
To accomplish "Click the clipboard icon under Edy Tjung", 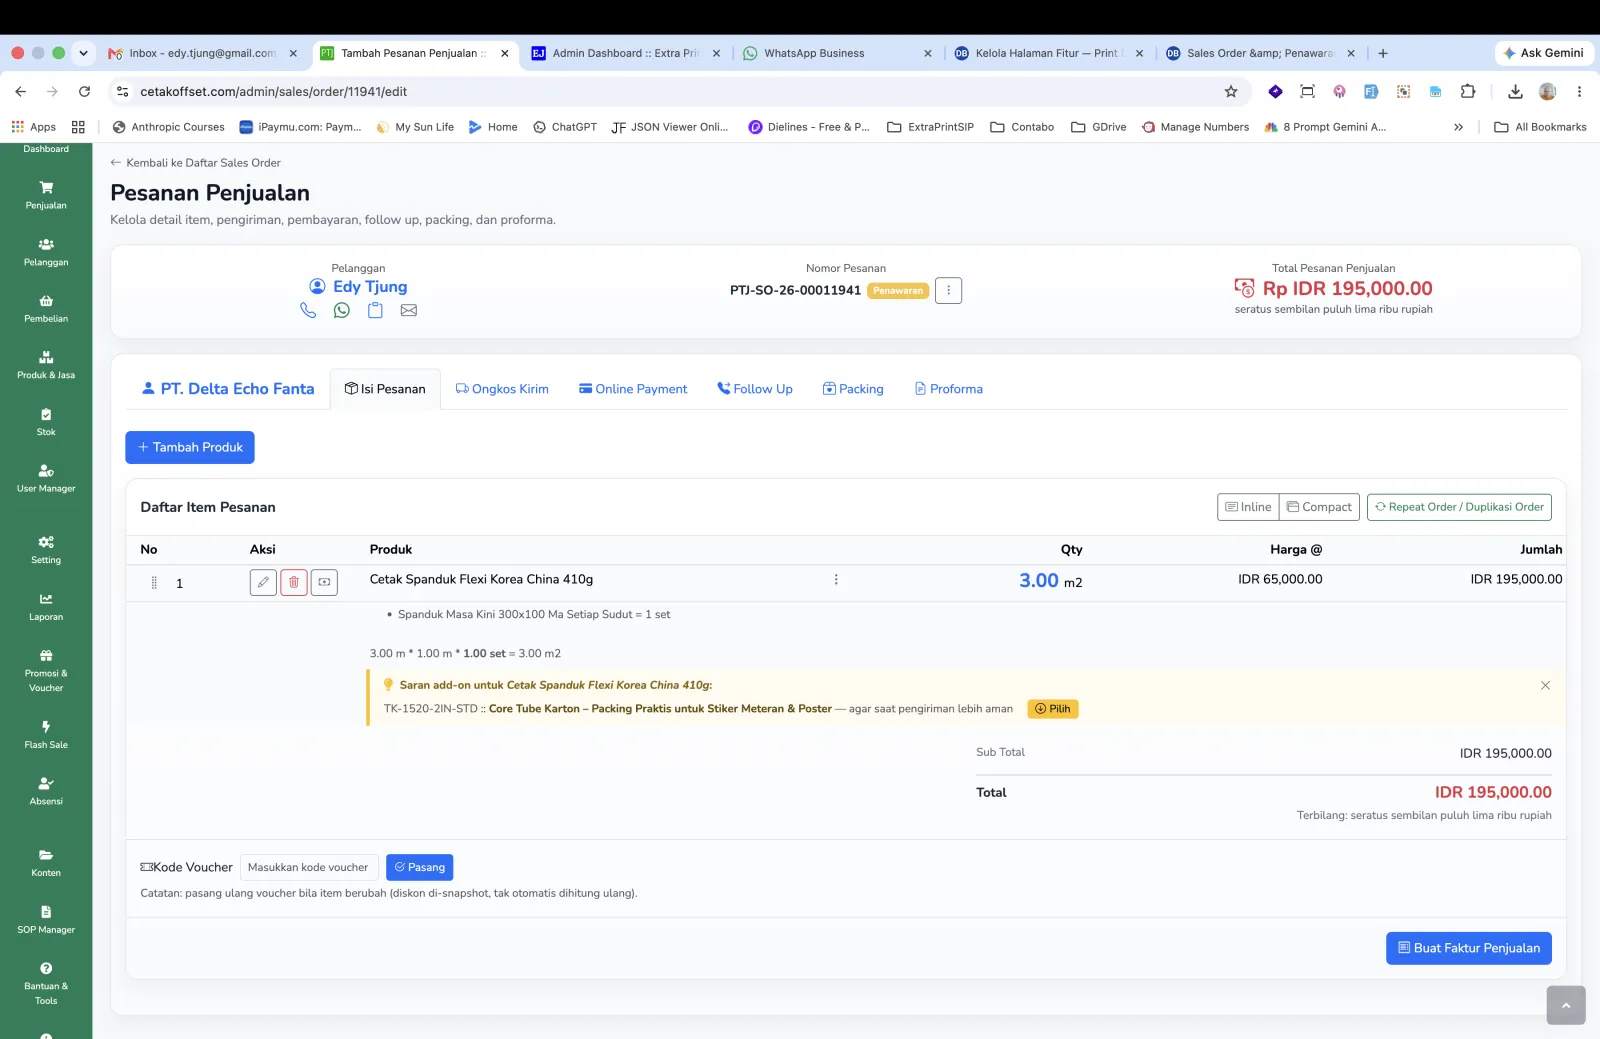I will (x=375, y=311).
